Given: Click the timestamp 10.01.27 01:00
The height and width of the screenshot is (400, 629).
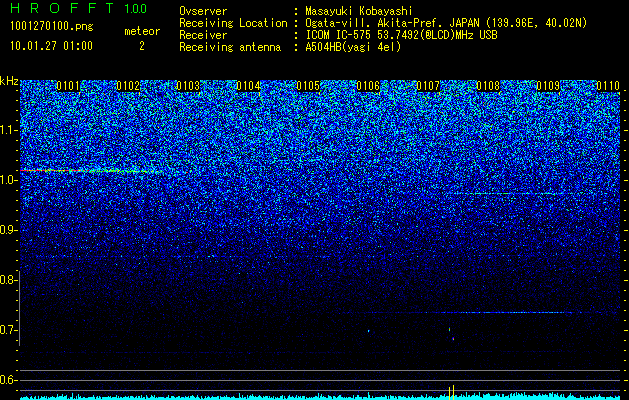Looking at the screenshot, I should pos(51,46).
